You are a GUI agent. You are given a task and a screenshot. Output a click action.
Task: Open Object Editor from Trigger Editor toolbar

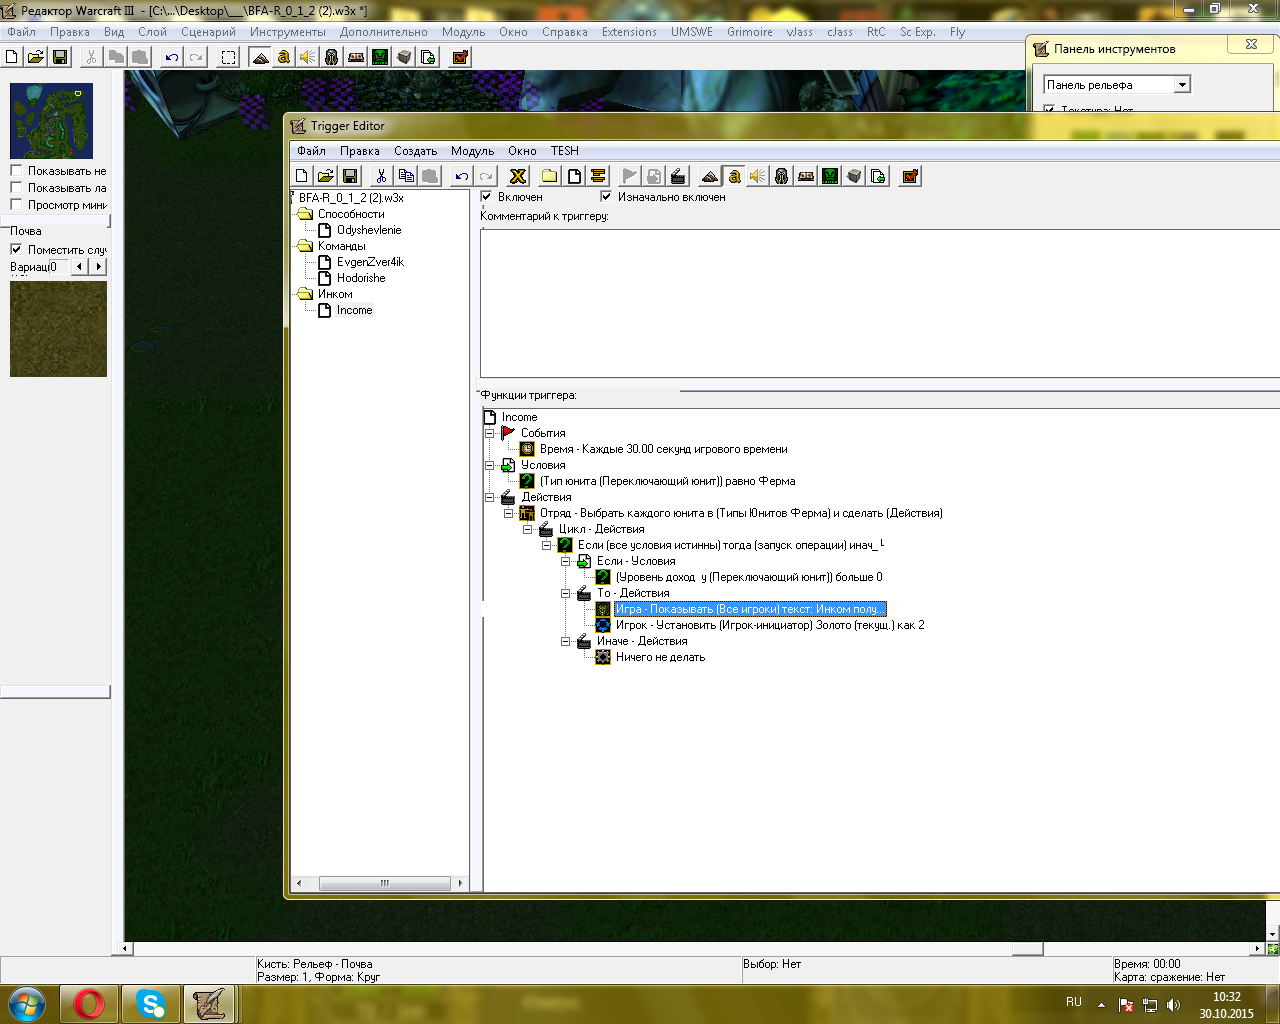(782, 176)
